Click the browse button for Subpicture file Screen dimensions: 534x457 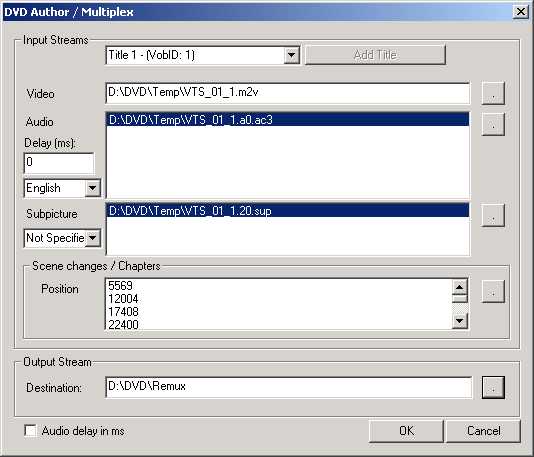[x=493, y=215]
